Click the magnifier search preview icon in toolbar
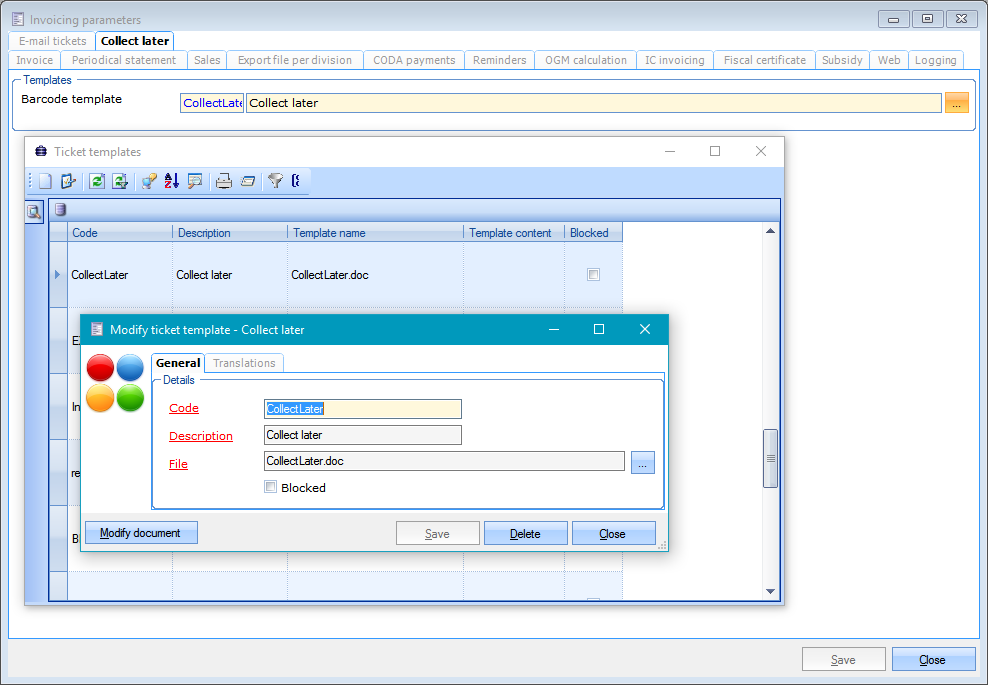The width and height of the screenshot is (988, 685). pyautogui.click(x=195, y=181)
